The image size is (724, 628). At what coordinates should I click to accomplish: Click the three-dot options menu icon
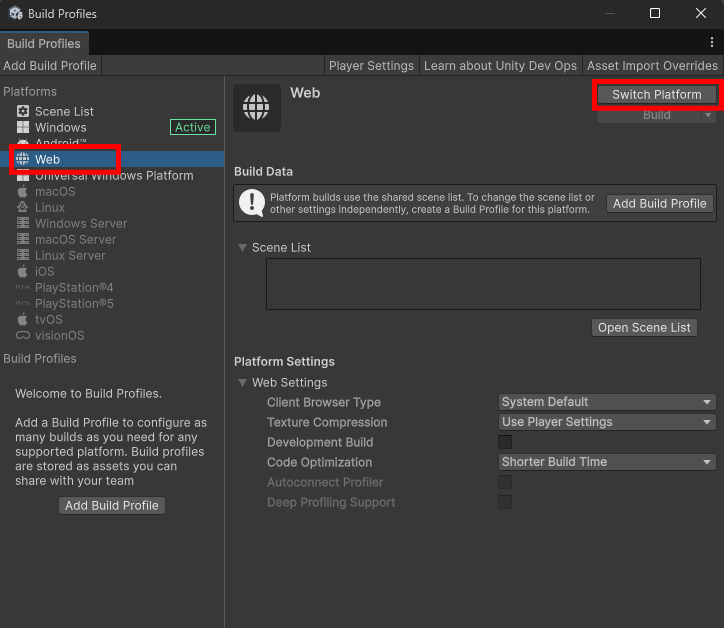coord(711,42)
